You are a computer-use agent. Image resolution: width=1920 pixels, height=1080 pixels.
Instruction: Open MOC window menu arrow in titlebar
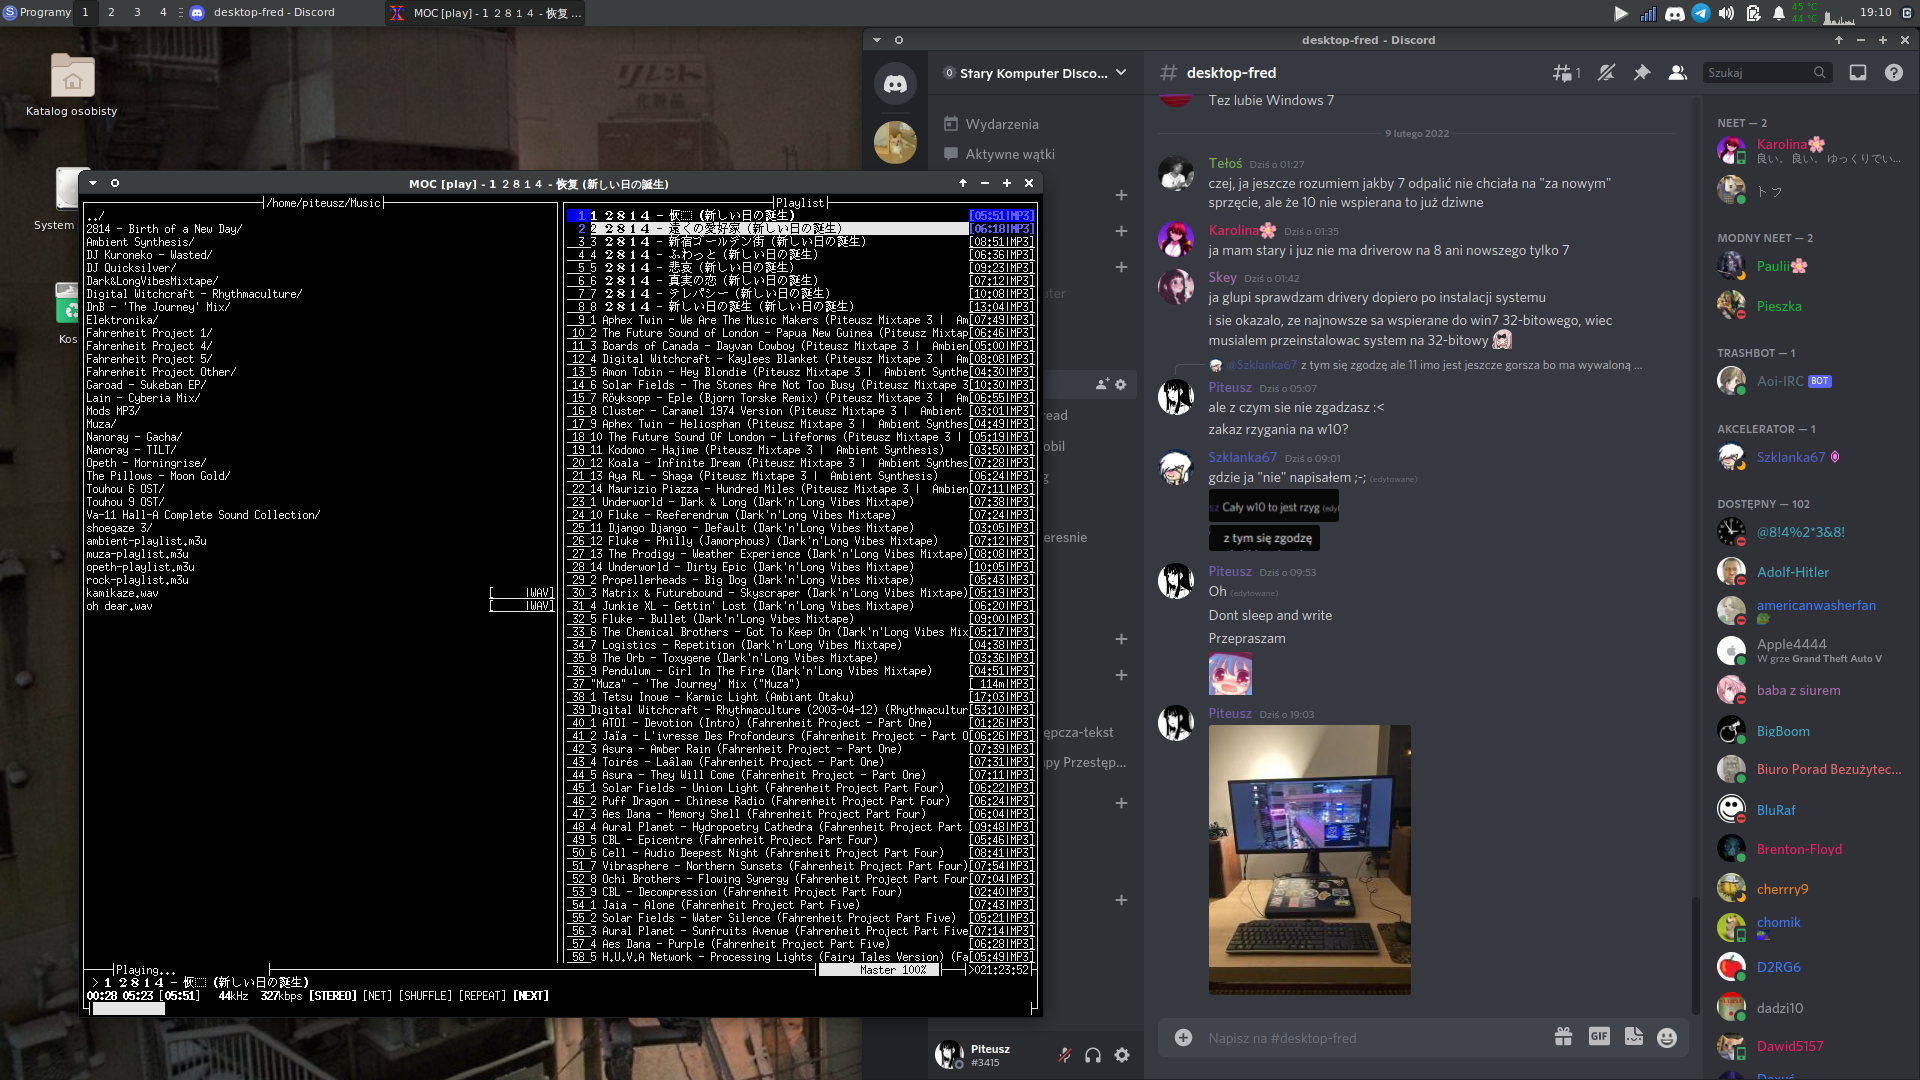pyautogui.click(x=93, y=183)
